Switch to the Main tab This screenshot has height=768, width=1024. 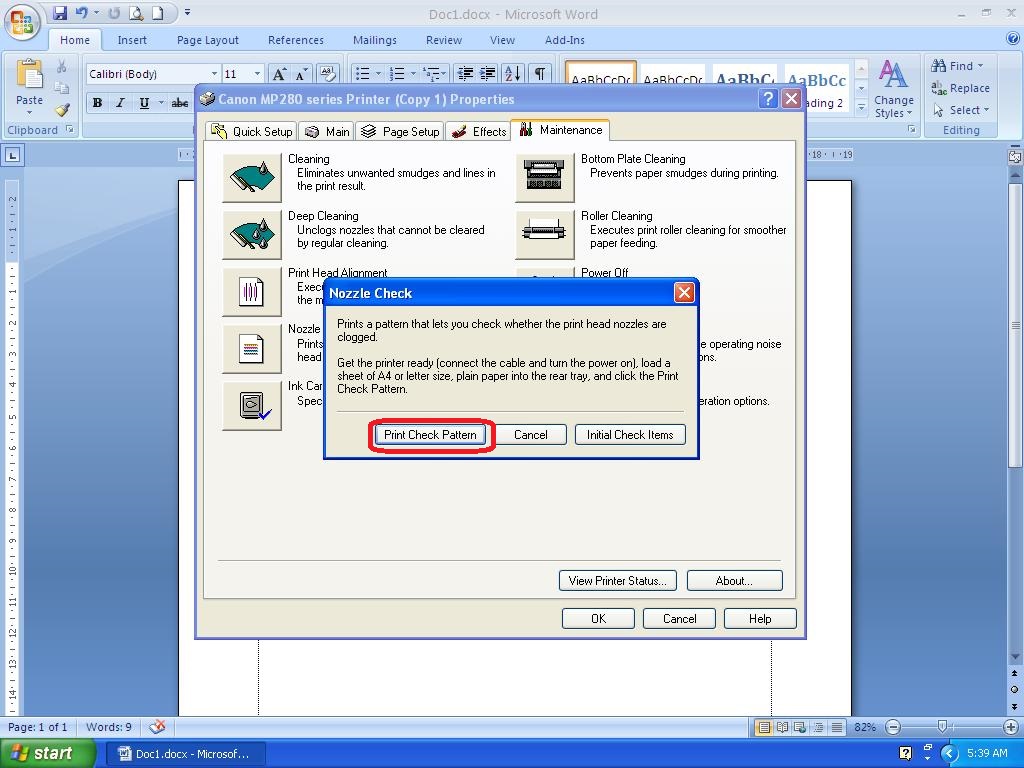click(327, 131)
